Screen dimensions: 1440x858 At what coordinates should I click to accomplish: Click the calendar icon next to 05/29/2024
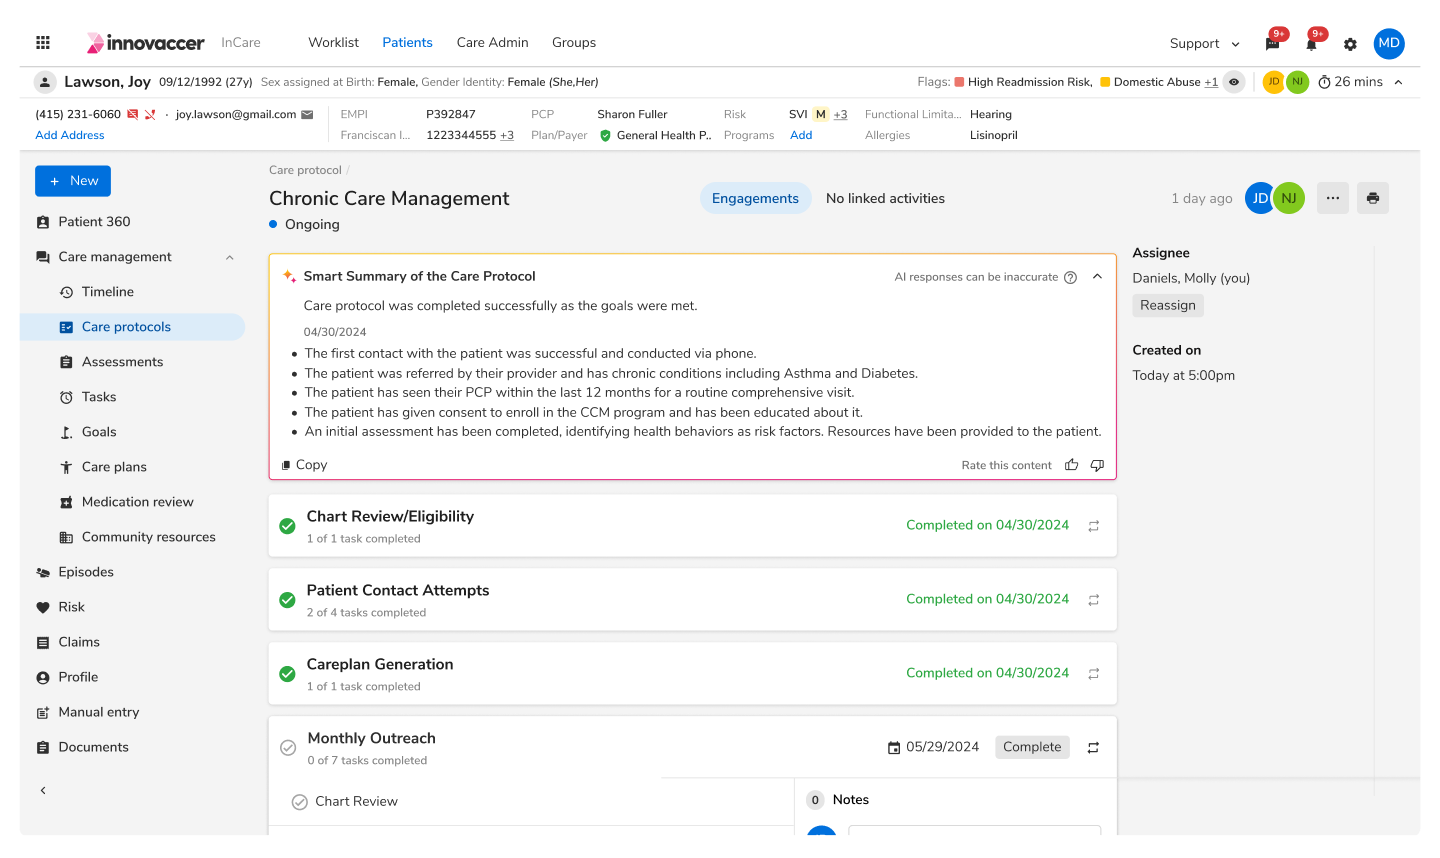tap(894, 748)
